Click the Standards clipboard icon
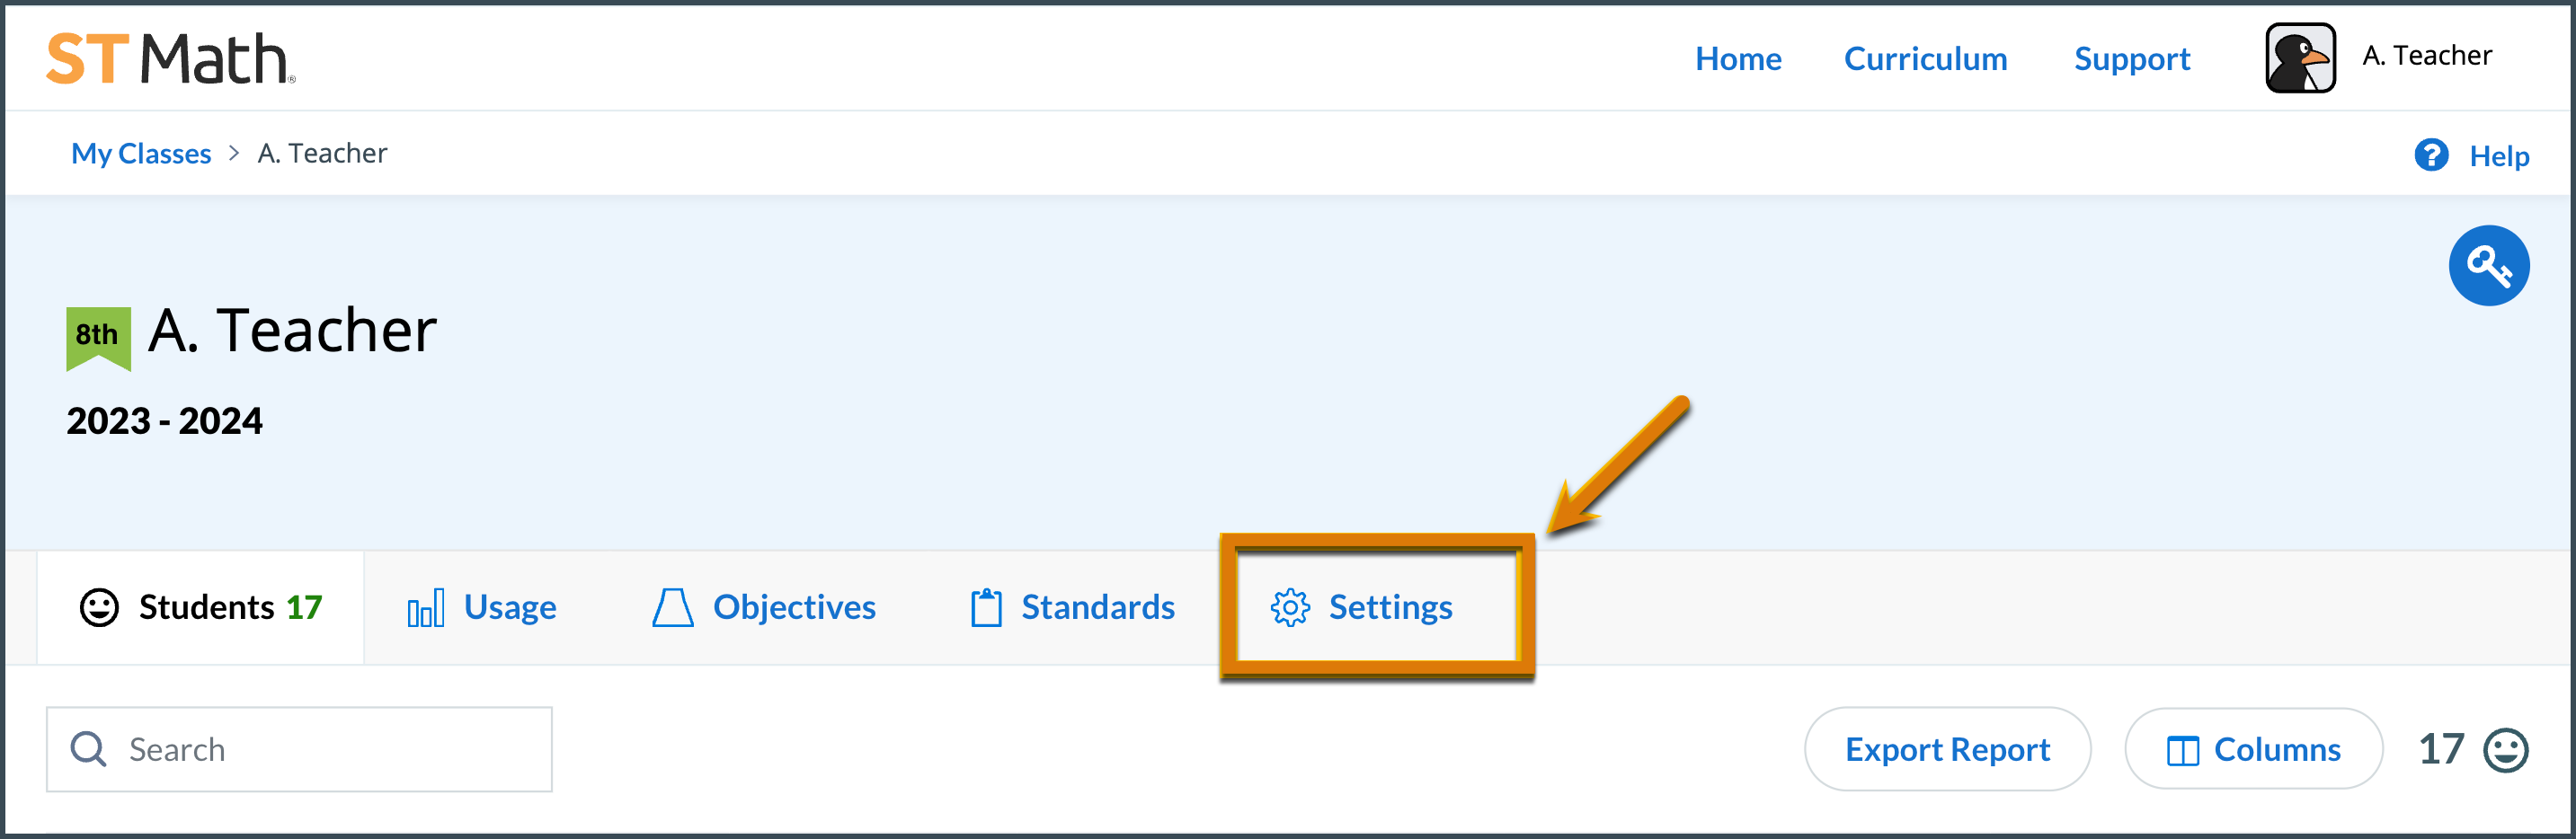 (x=986, y=607)
